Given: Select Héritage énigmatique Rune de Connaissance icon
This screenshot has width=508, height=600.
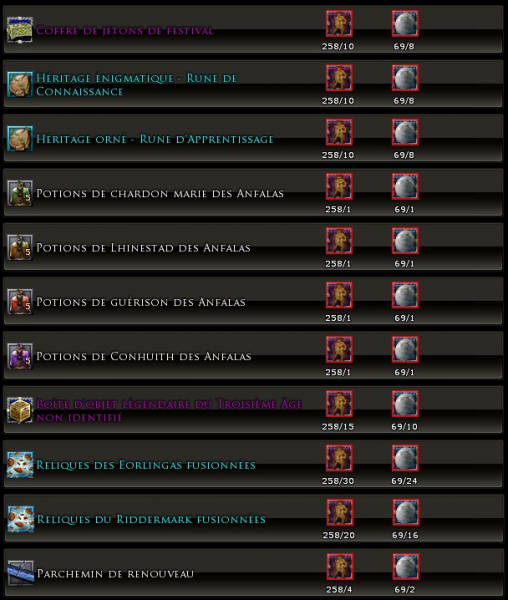Looking at the screenshot, I should (x=20, y=84).
